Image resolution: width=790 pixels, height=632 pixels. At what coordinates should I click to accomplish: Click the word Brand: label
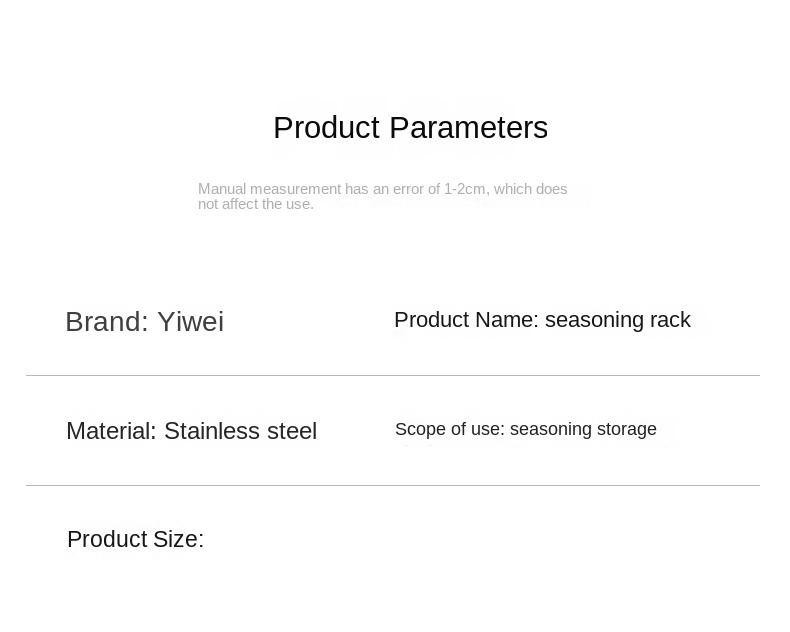pos(107,322)
